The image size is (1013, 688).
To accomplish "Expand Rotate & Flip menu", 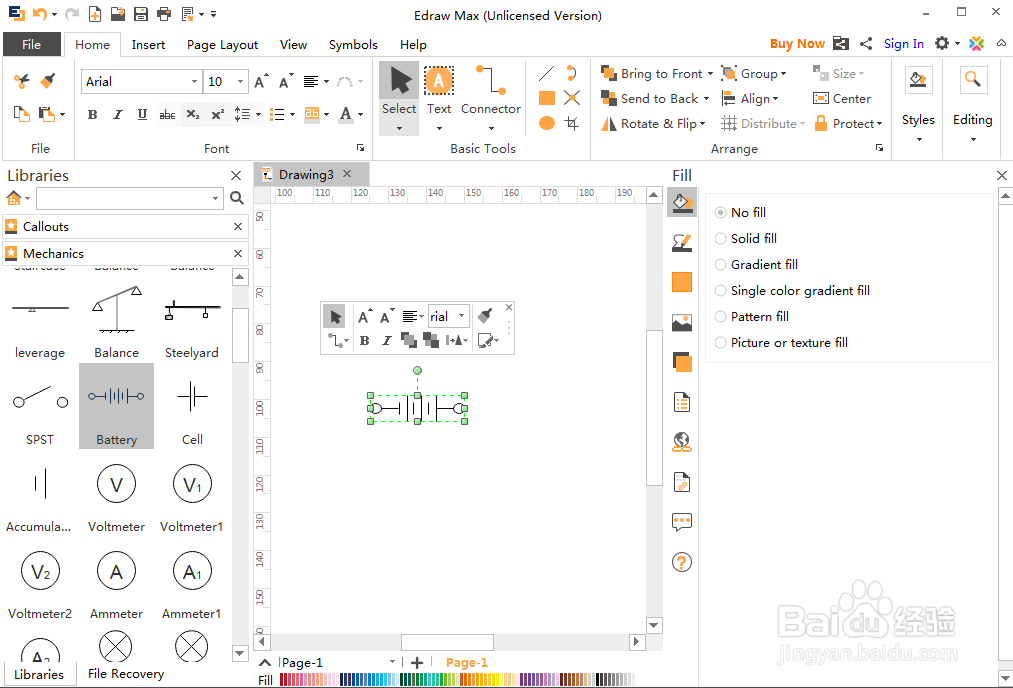I will click(702, 123).
